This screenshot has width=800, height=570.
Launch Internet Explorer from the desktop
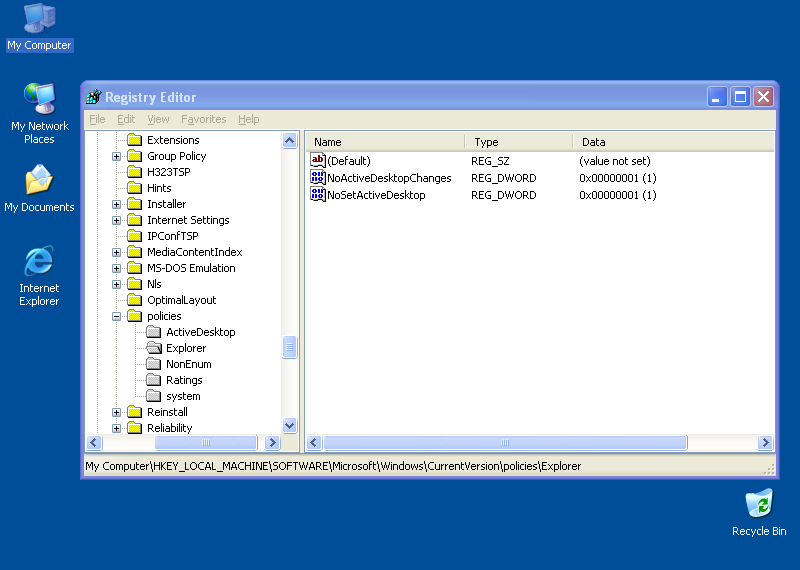tap(39, 276)
